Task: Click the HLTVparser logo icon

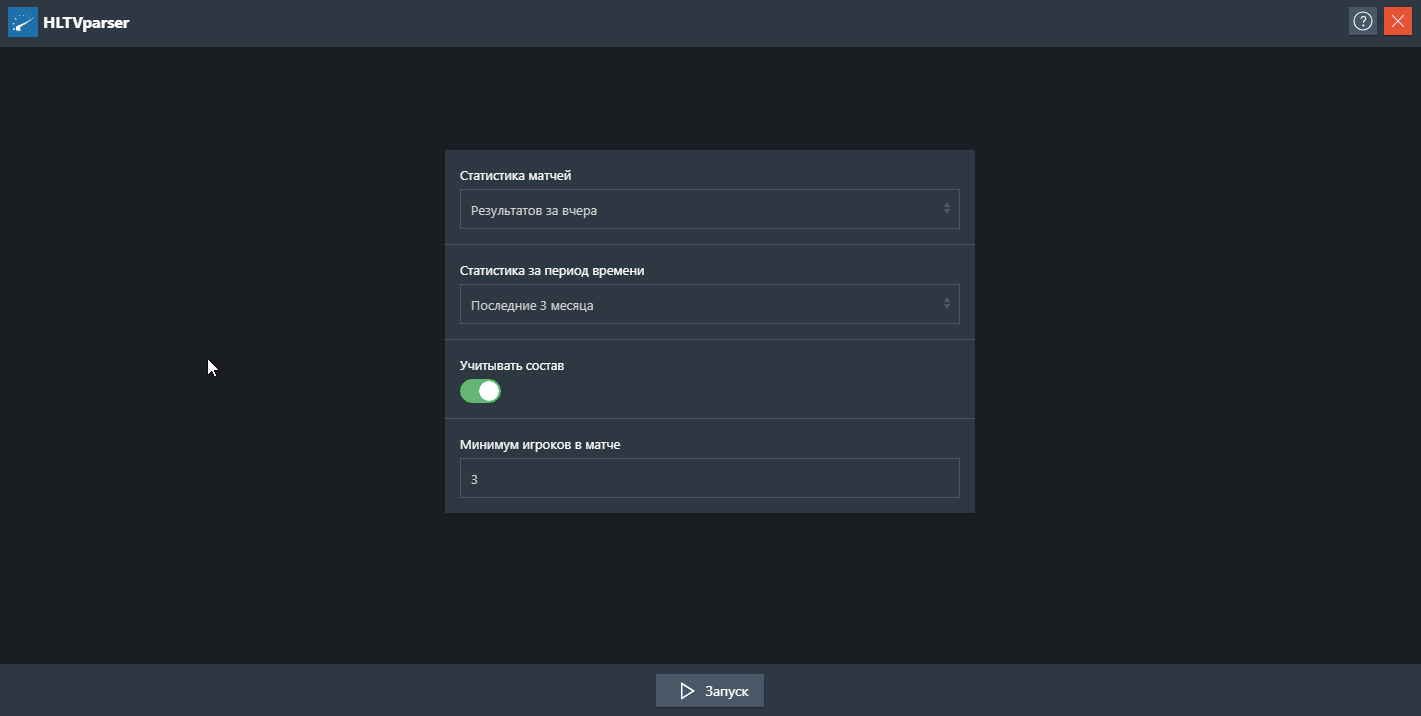Action: pos(22,22)
